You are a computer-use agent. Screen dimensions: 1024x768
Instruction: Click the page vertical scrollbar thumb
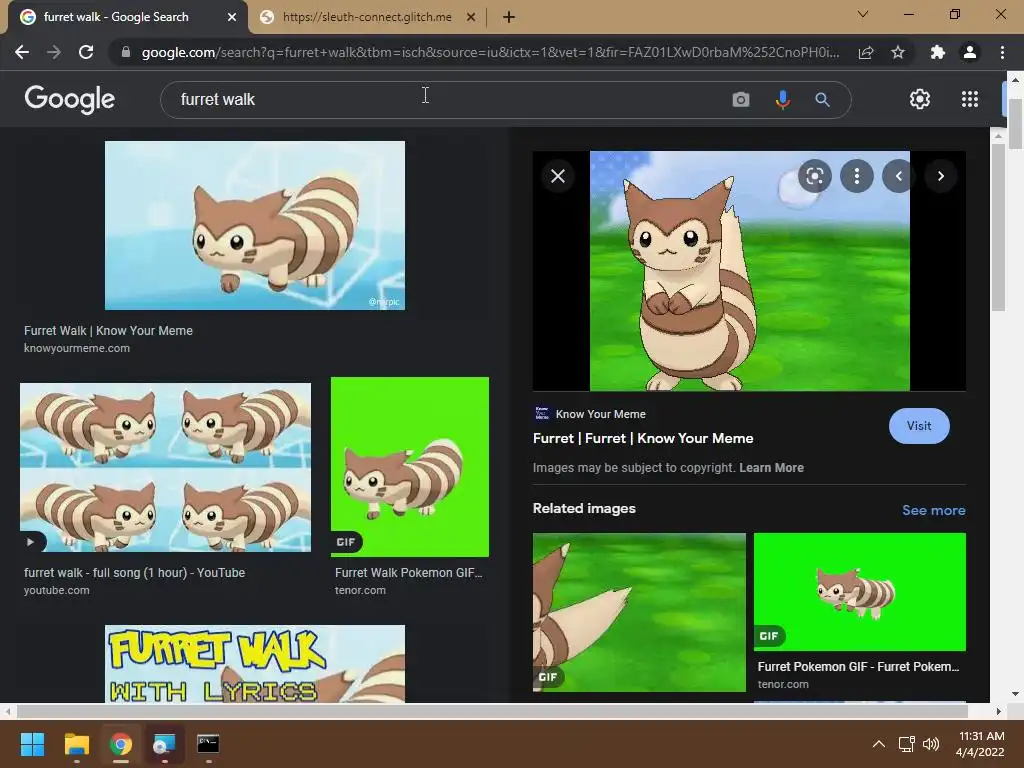[1015, 124]
